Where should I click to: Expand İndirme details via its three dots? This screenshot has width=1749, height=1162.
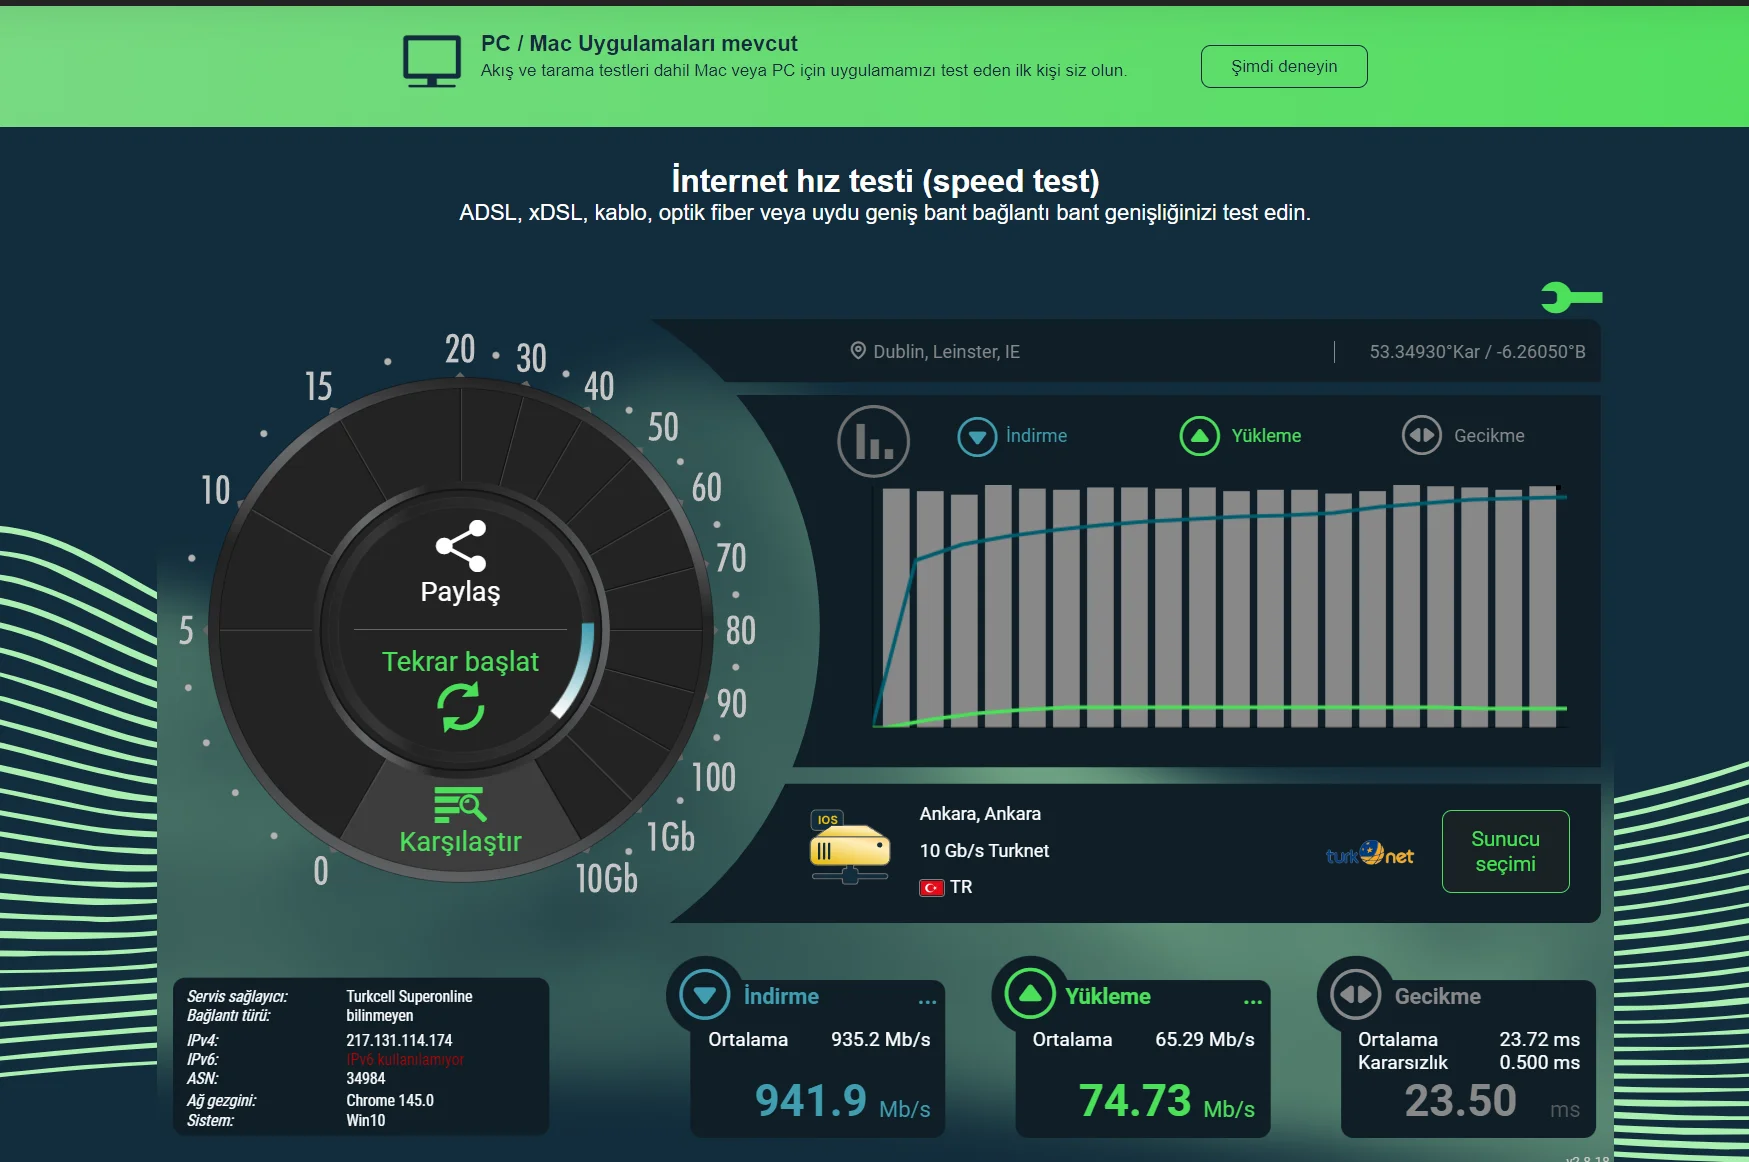point(928,1000)
